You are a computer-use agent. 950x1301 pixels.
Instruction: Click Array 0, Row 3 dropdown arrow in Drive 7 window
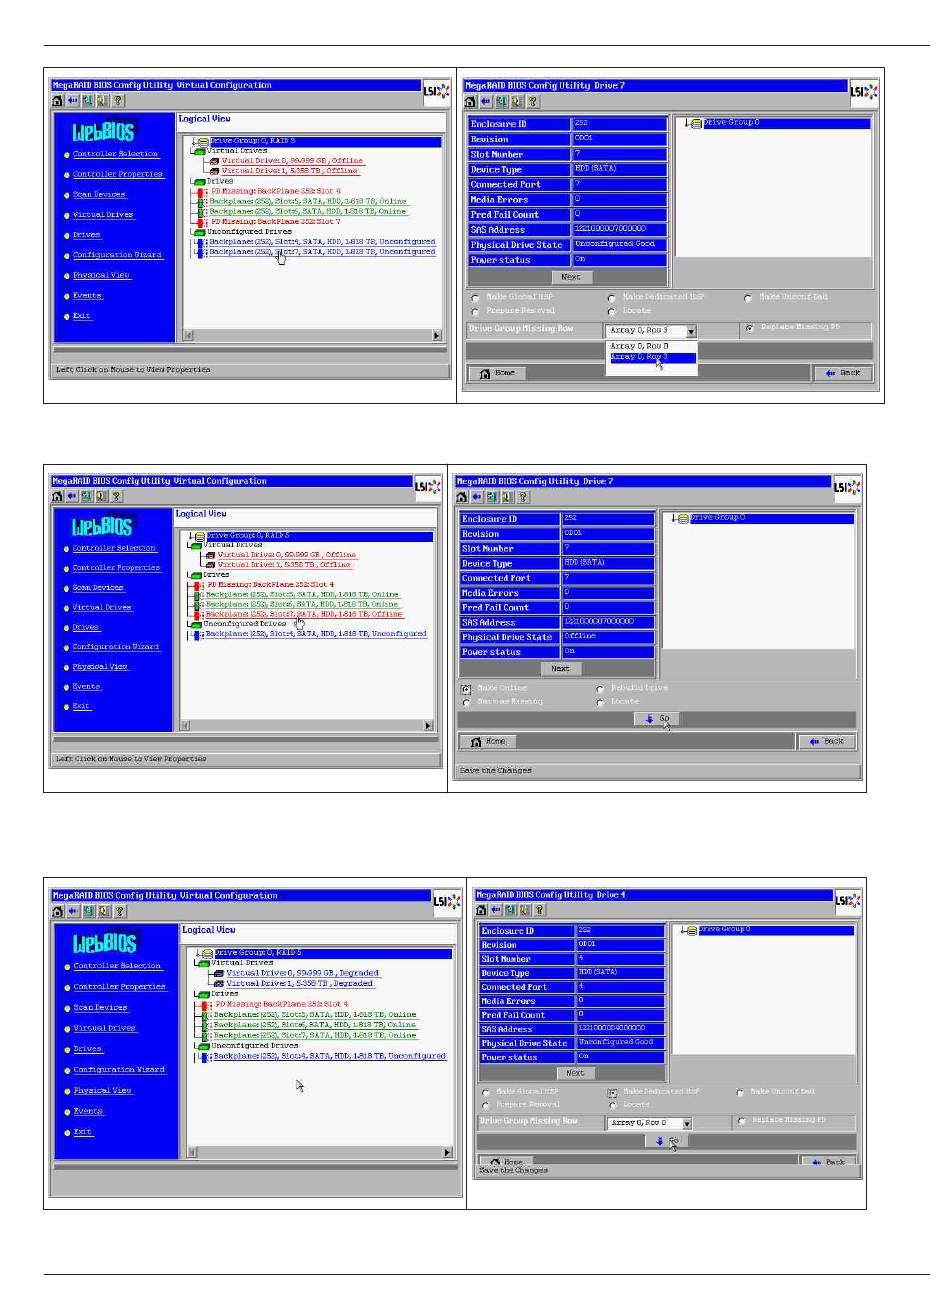point(690,331)
